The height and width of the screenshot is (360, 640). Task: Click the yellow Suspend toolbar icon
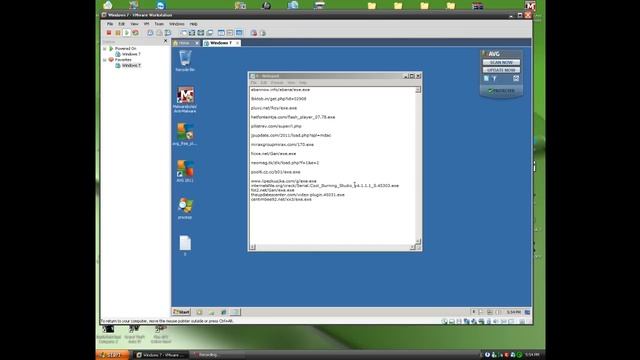(118, 33)
